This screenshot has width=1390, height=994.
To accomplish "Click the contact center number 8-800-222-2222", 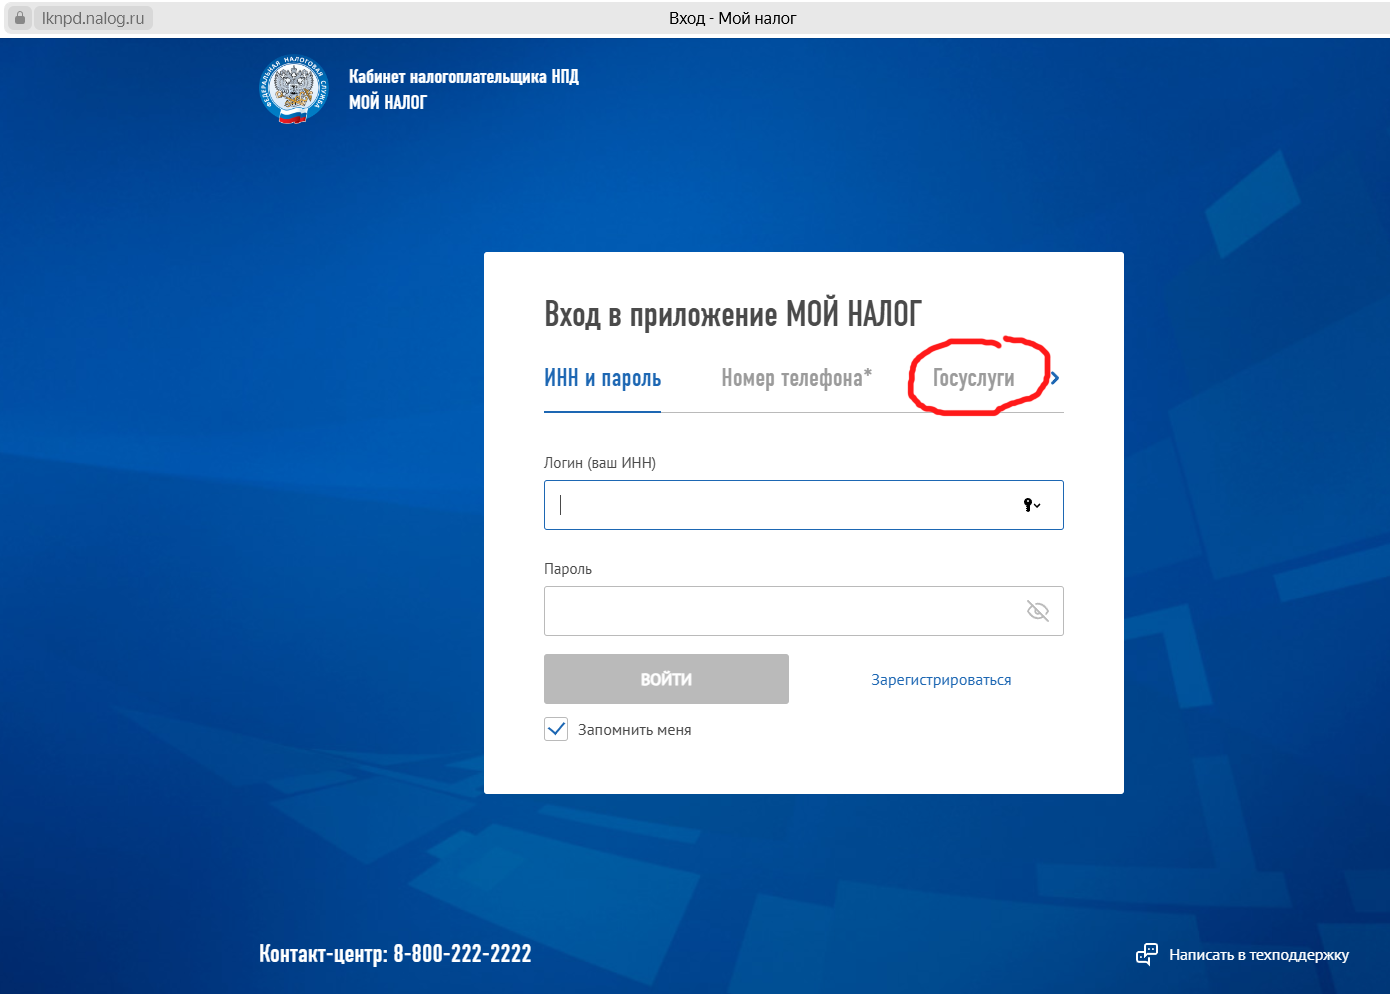I will point(462,954).
